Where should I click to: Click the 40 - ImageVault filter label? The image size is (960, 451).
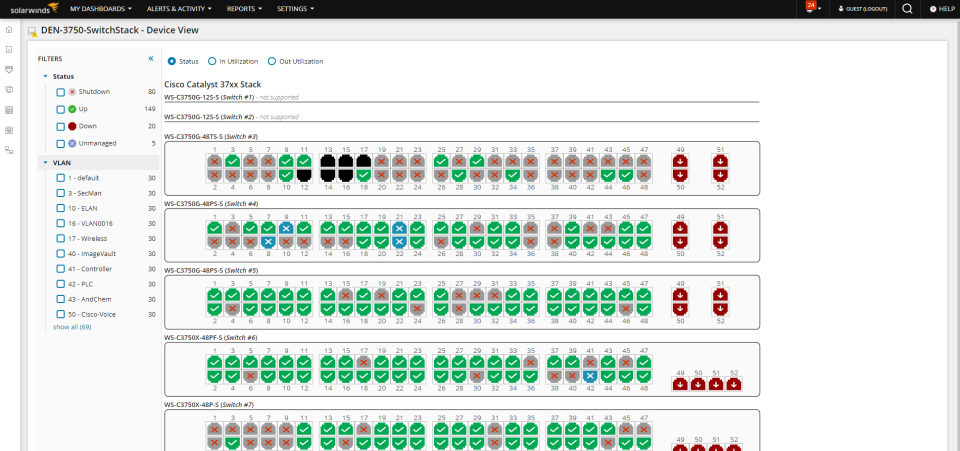click(92, 253)
